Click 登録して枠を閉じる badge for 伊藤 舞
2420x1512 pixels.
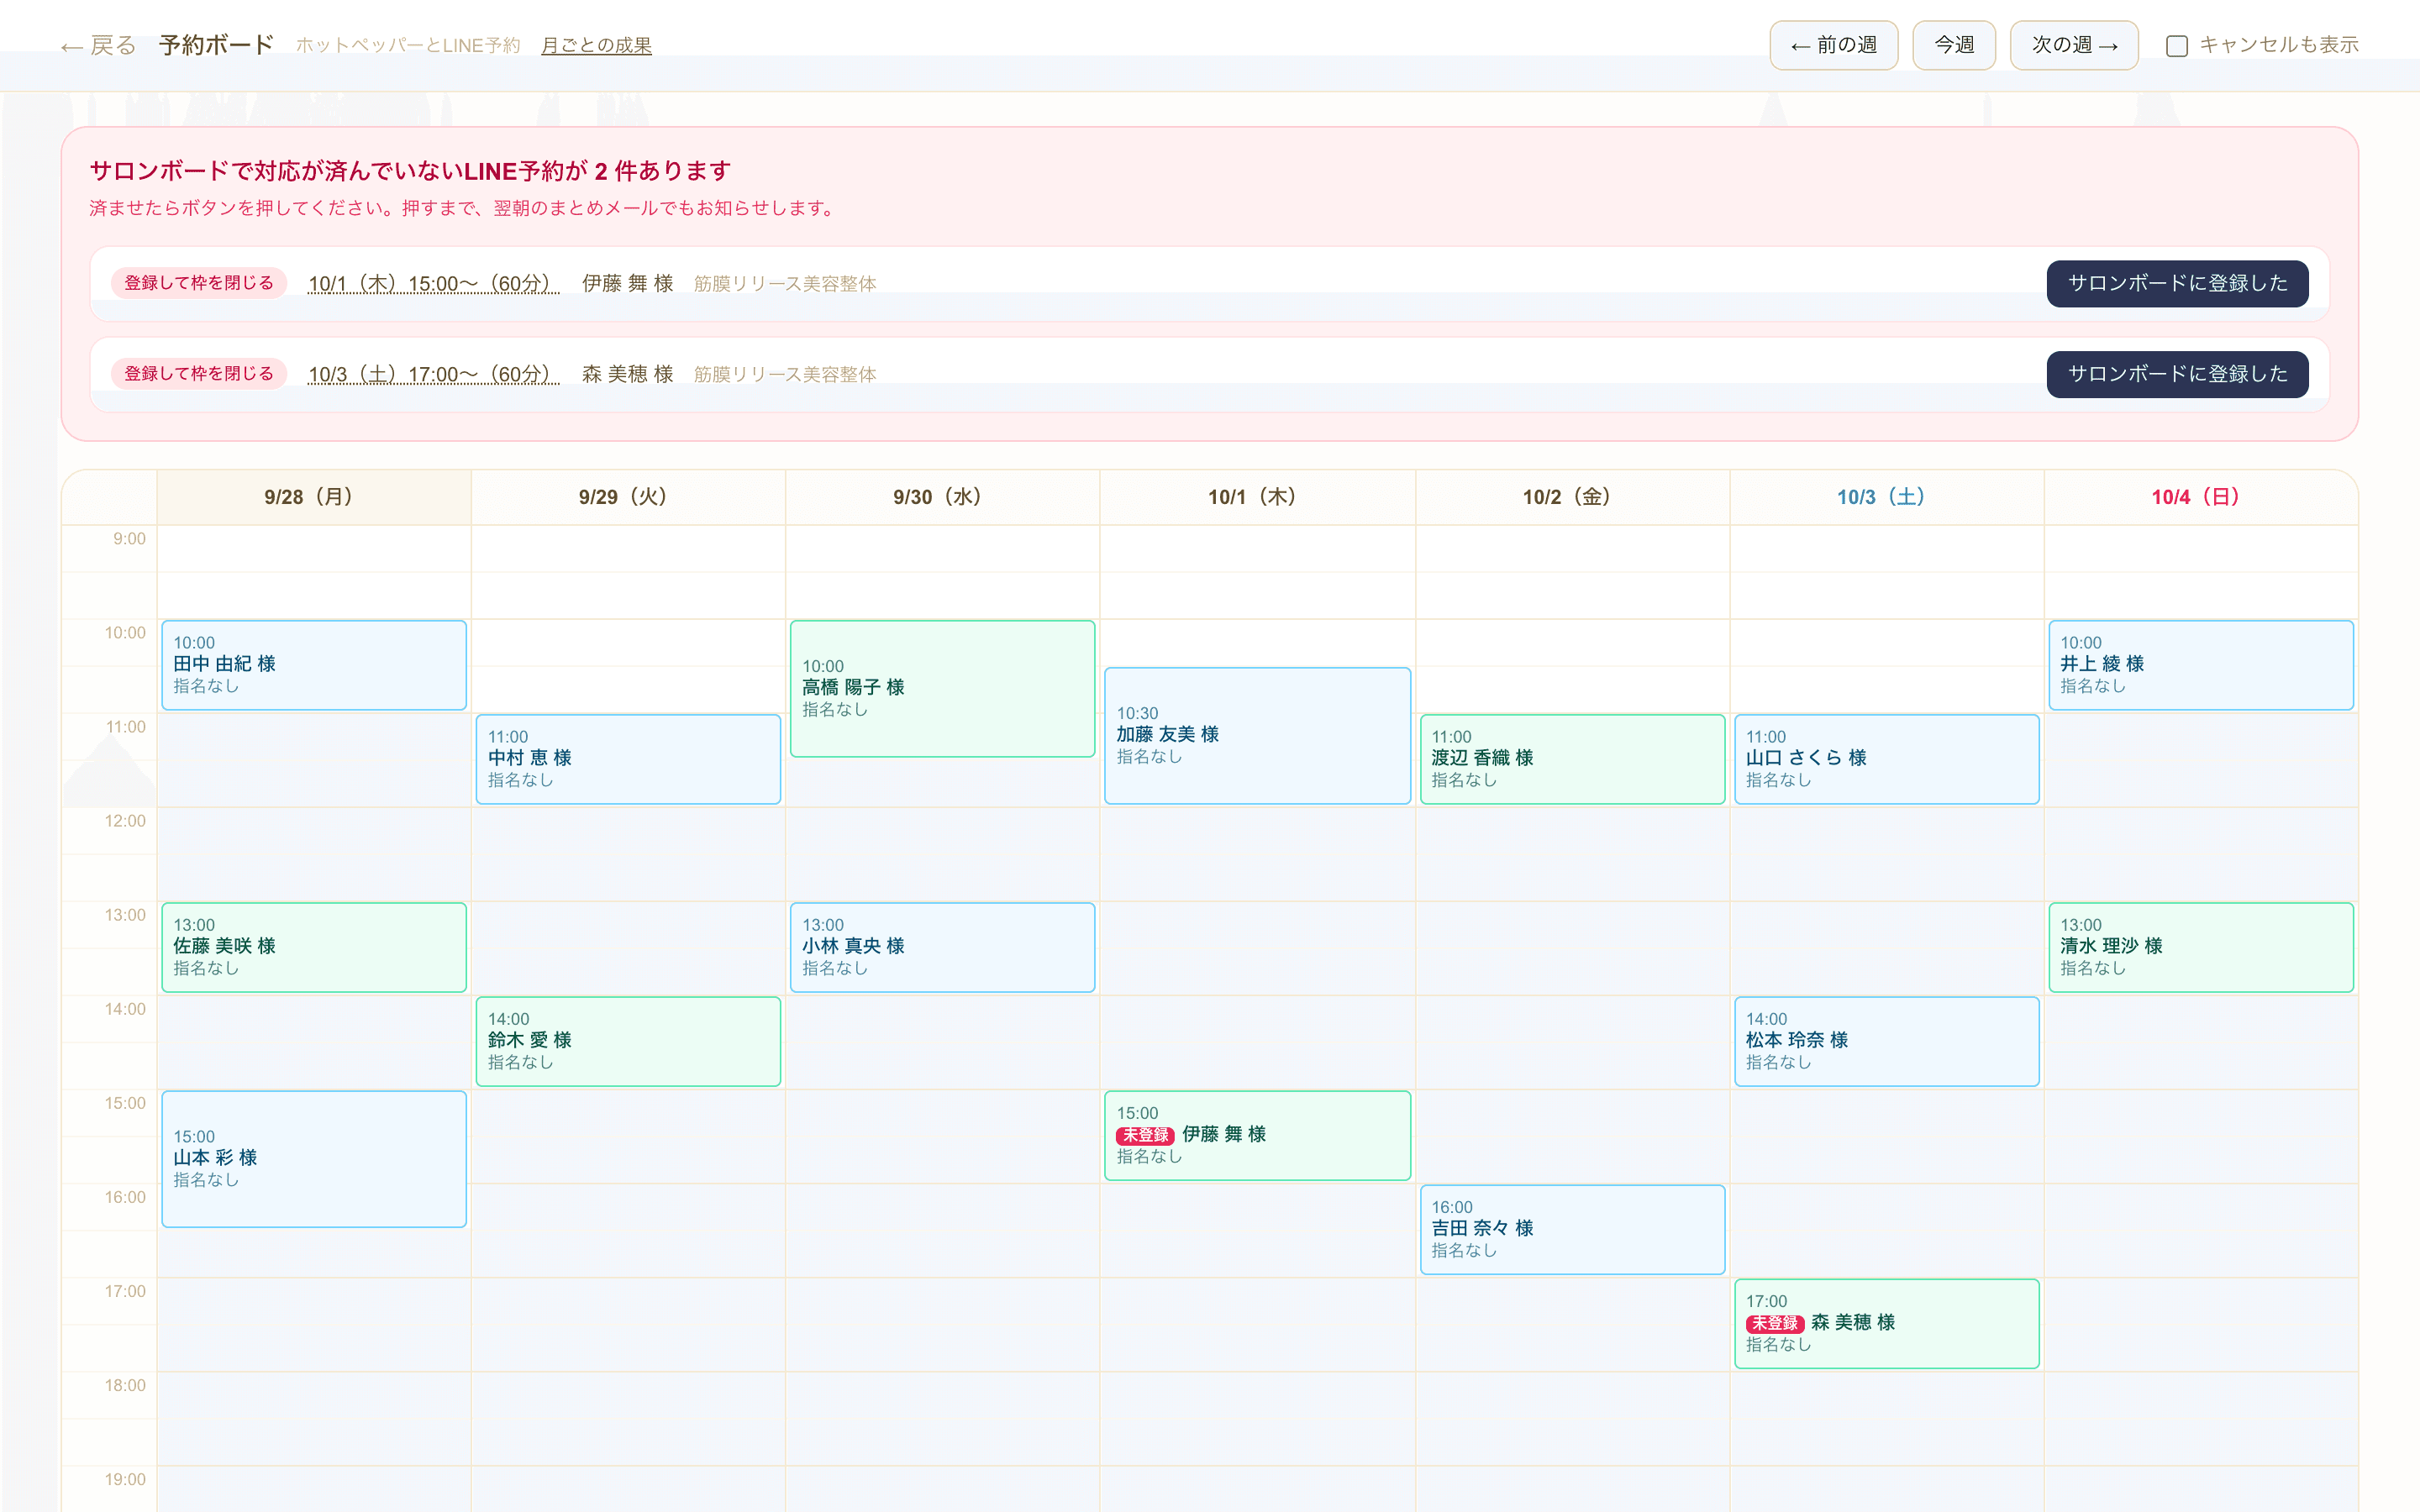tap(198, 283)
